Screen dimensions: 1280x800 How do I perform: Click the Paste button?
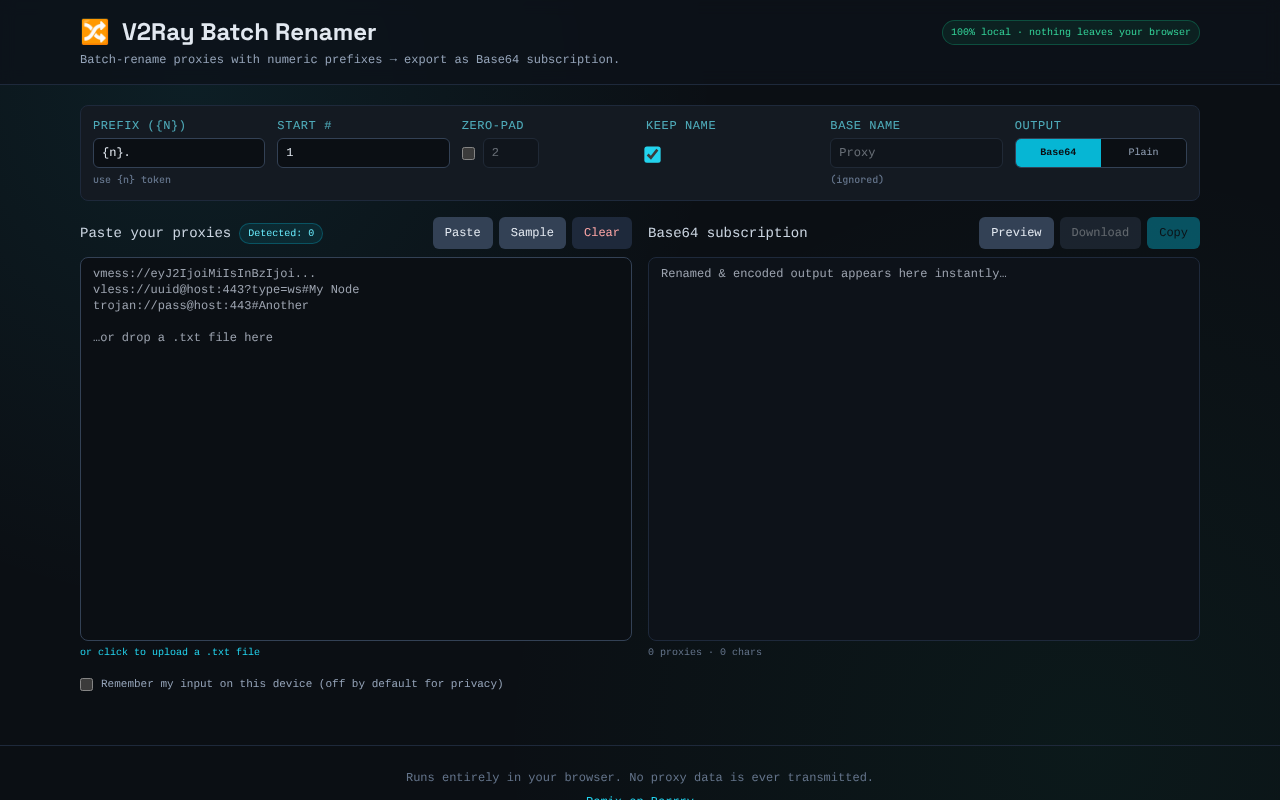point(463,233)
